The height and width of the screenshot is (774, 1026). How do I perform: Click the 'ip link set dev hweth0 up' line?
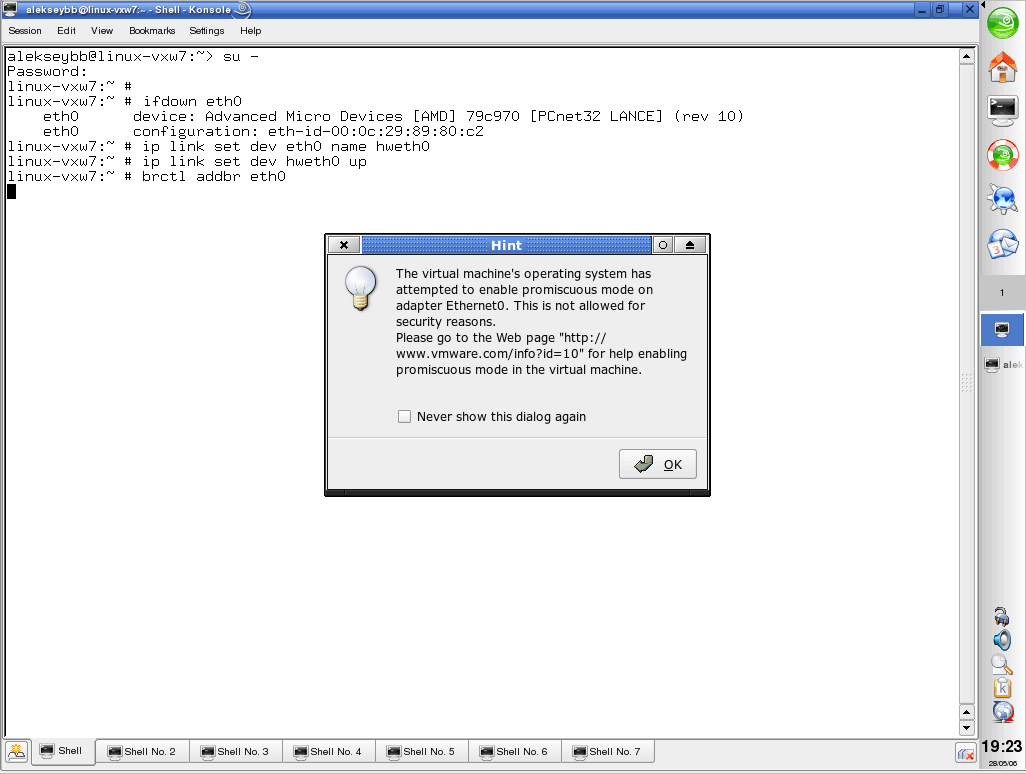point(187,162)
